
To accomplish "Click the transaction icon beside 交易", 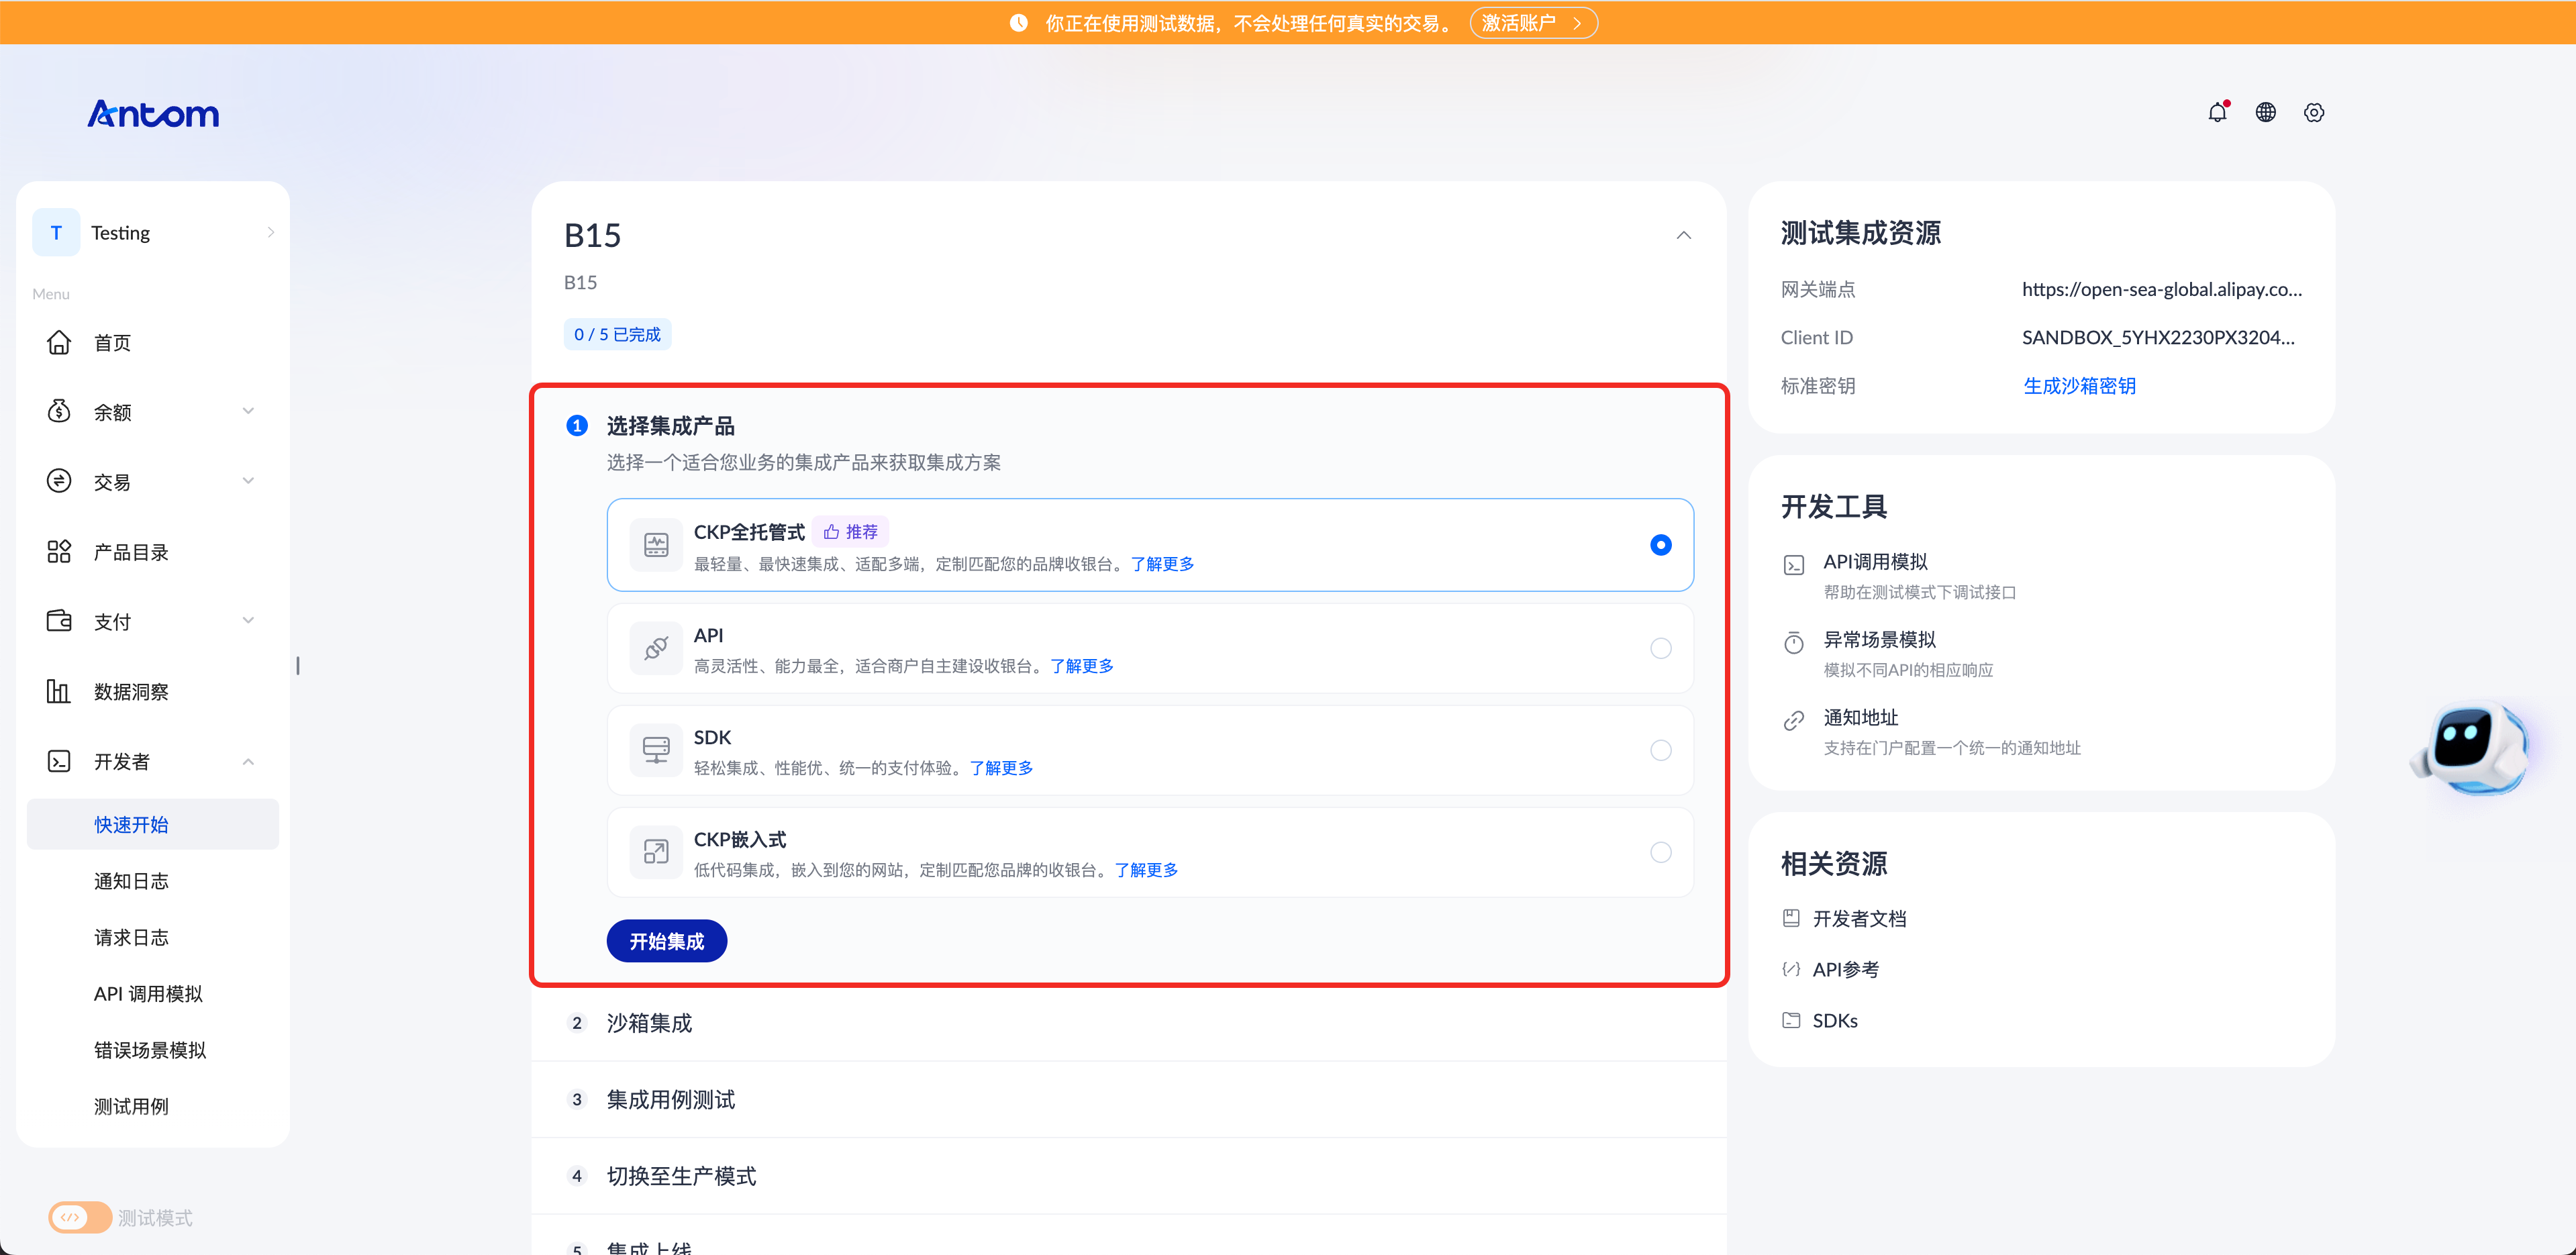I will [59, 481].
